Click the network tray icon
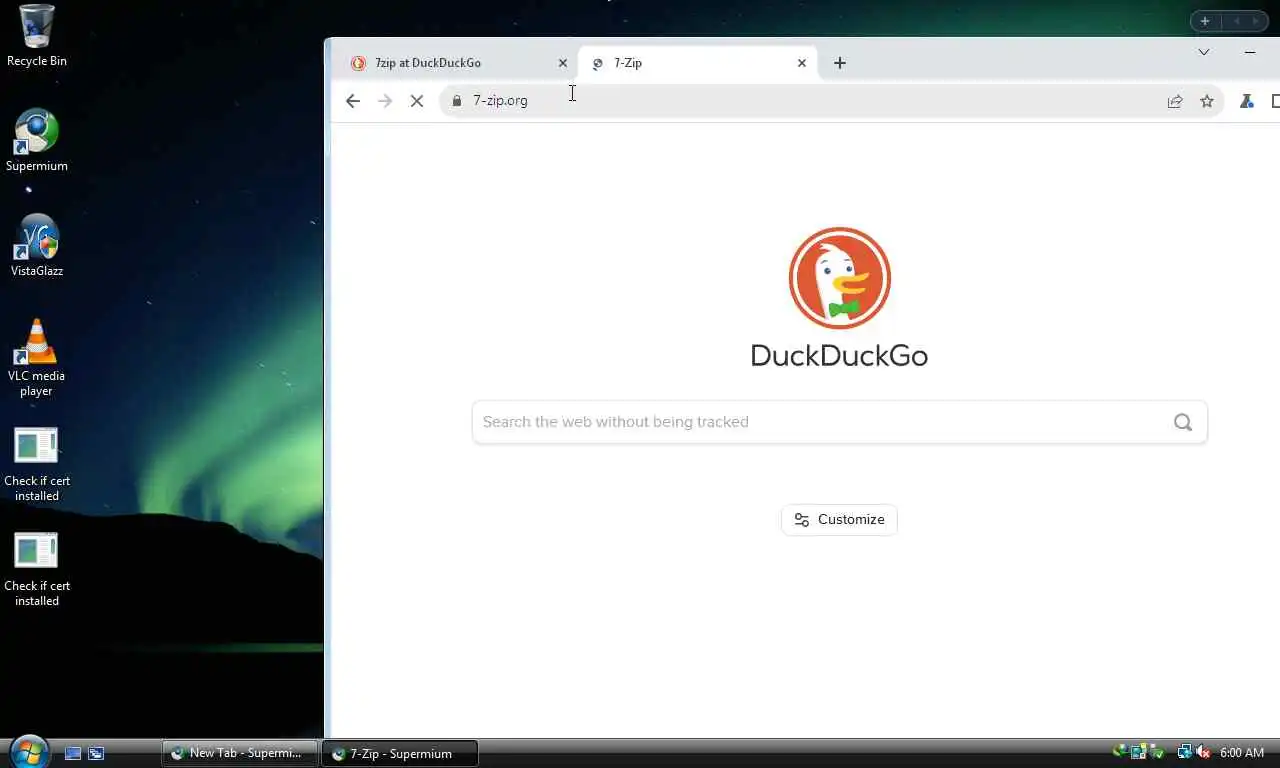The width and height of the screenshot is (1280, 768). pos(1185,752)
